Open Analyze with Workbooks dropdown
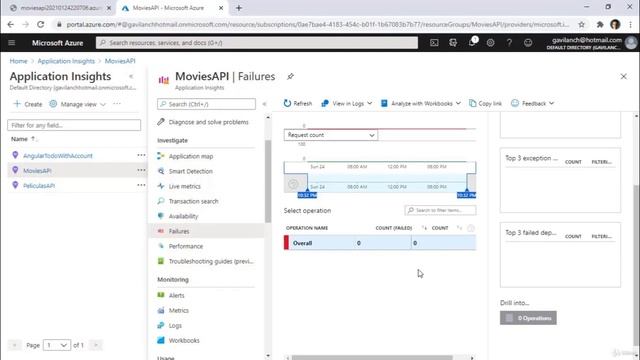The width and height of the screenshot is (640, 360). click(x=421, y=104)
